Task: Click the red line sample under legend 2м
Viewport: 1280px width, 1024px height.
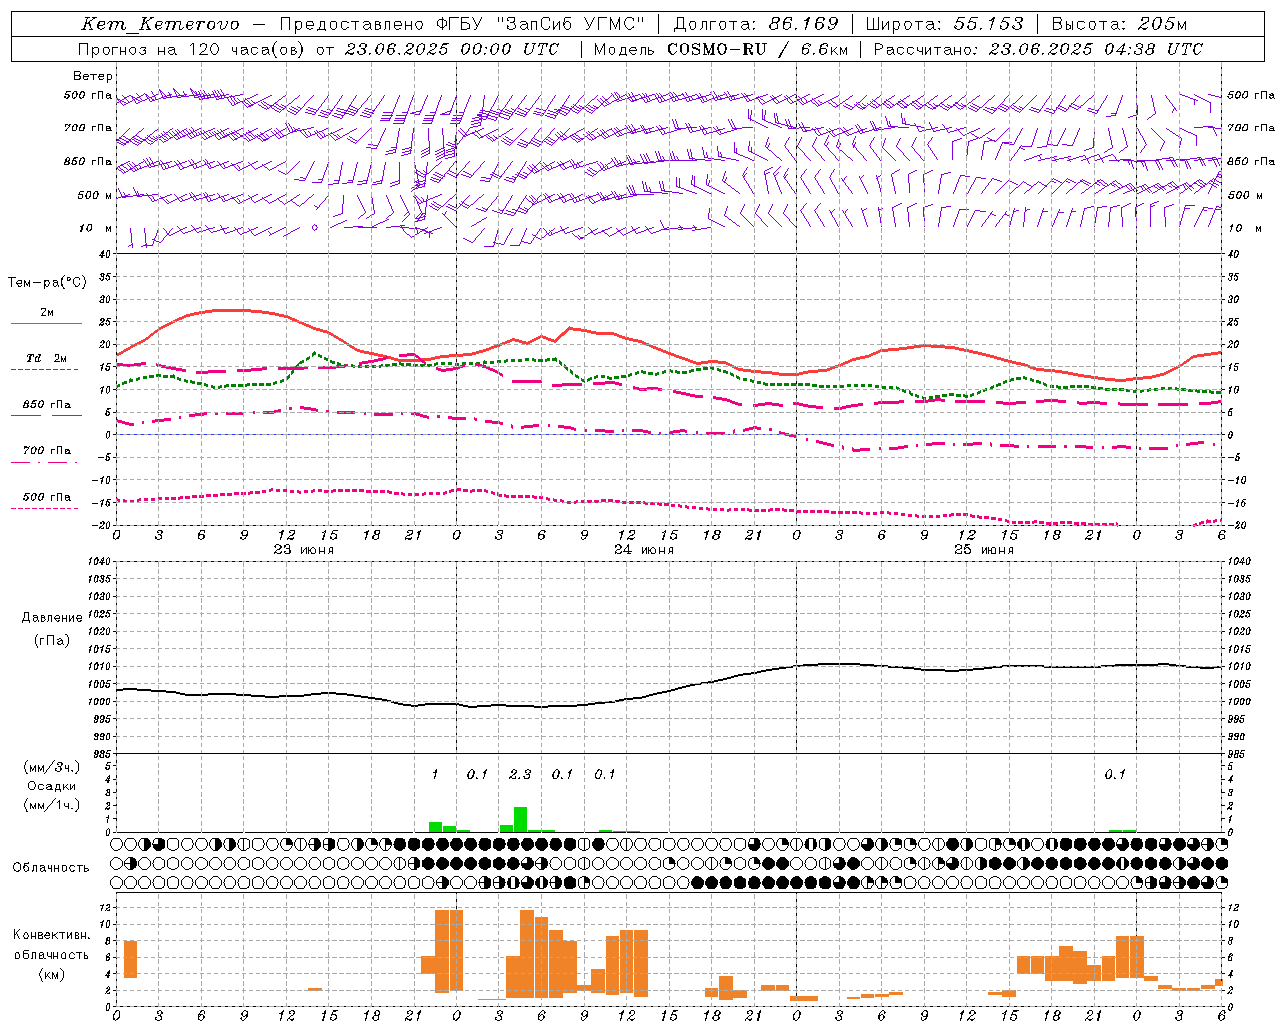Action: [x=47, y=323]
